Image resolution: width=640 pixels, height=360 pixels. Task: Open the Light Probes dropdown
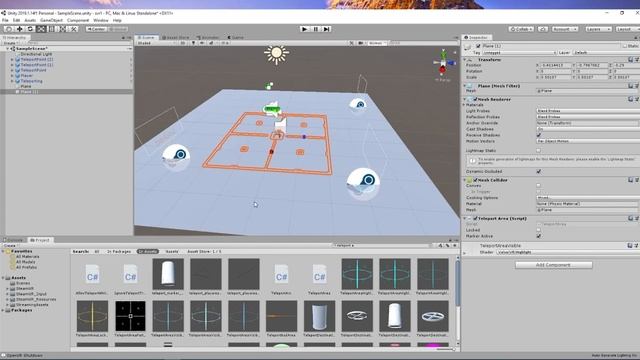click(588, 111)
